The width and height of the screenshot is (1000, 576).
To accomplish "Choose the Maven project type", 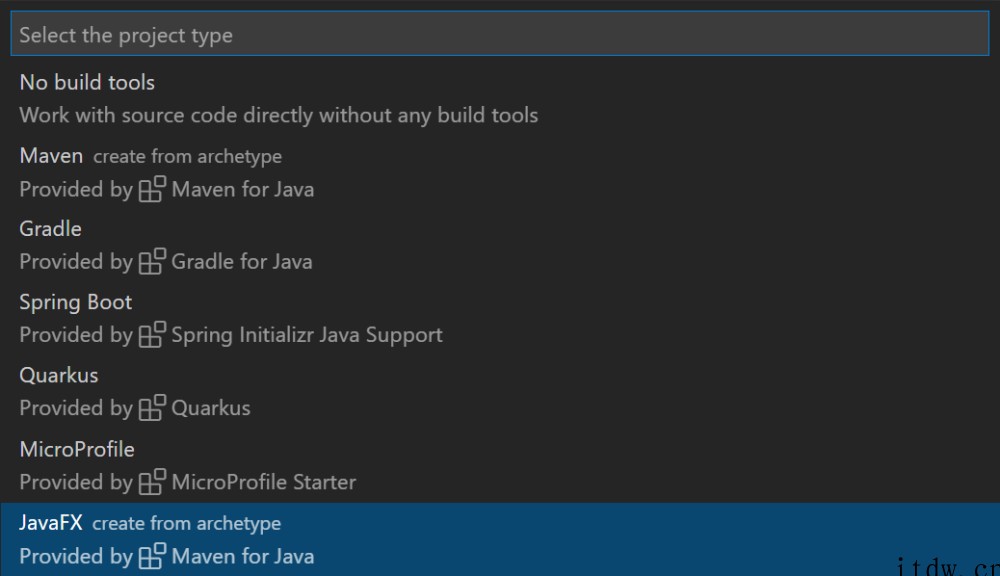I will point(51,156).
